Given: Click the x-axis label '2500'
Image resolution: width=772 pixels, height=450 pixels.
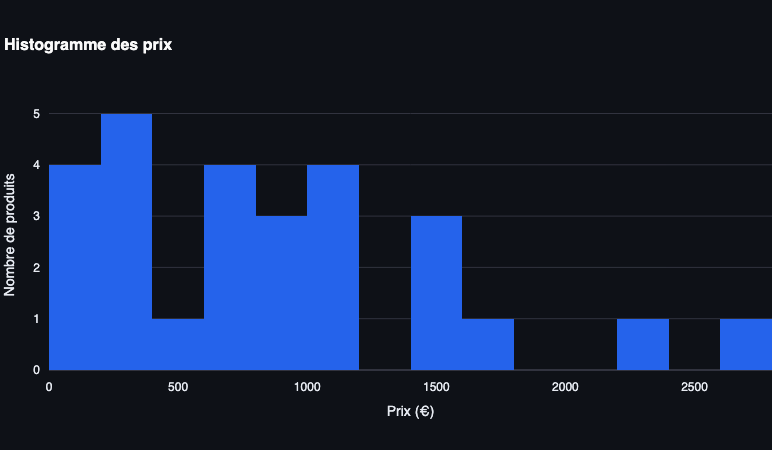Looking at the screenshot, I should [x=694, y=387].
